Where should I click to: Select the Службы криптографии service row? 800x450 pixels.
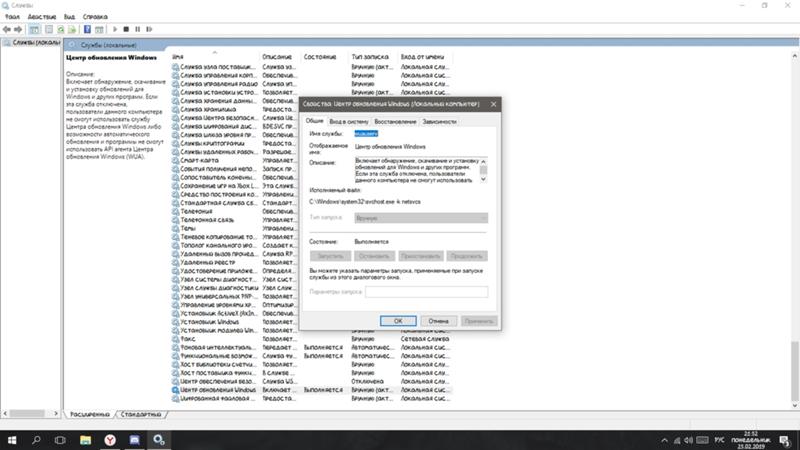[236, 143]
